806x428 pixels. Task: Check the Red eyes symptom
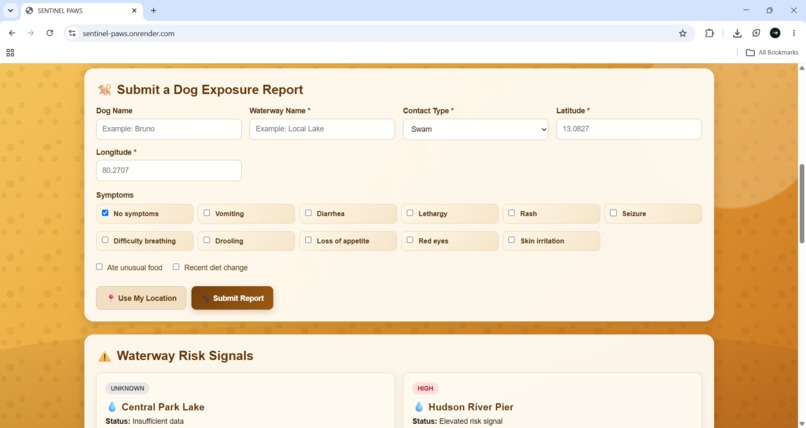(x=410, y=240)
